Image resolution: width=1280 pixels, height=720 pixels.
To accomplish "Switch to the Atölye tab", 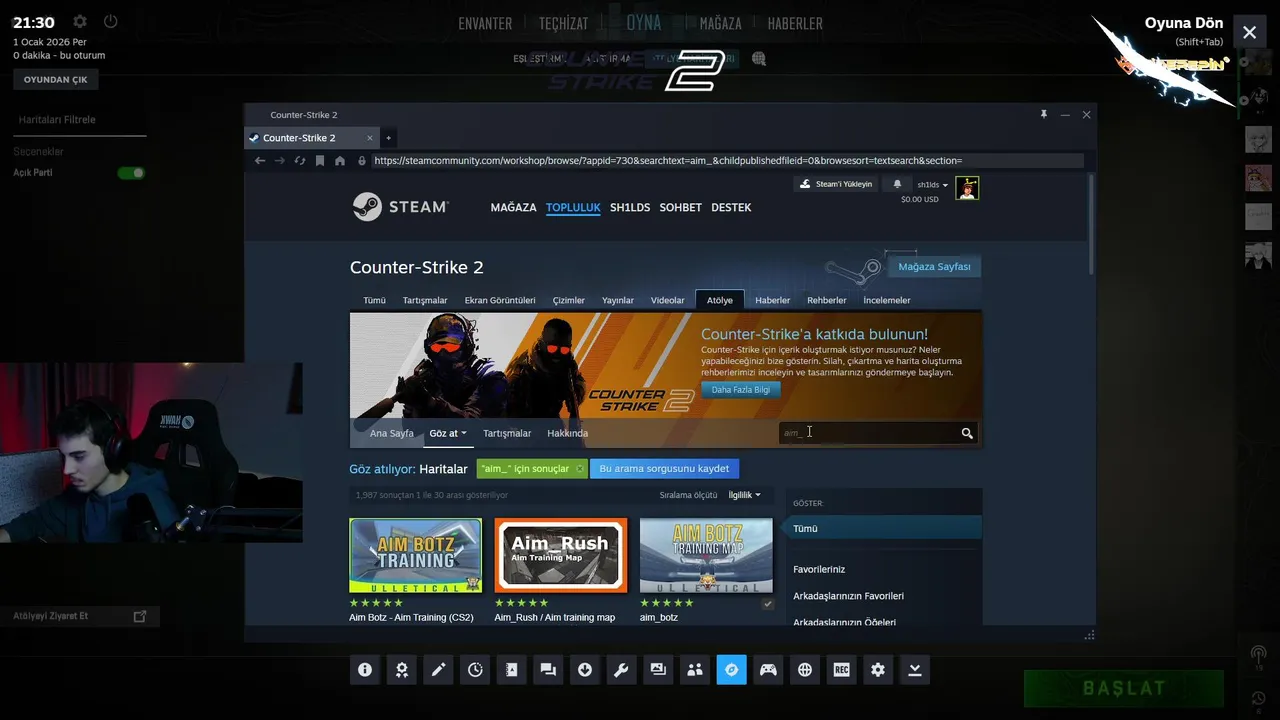I will pyautogui.click(x=720, y=300).
